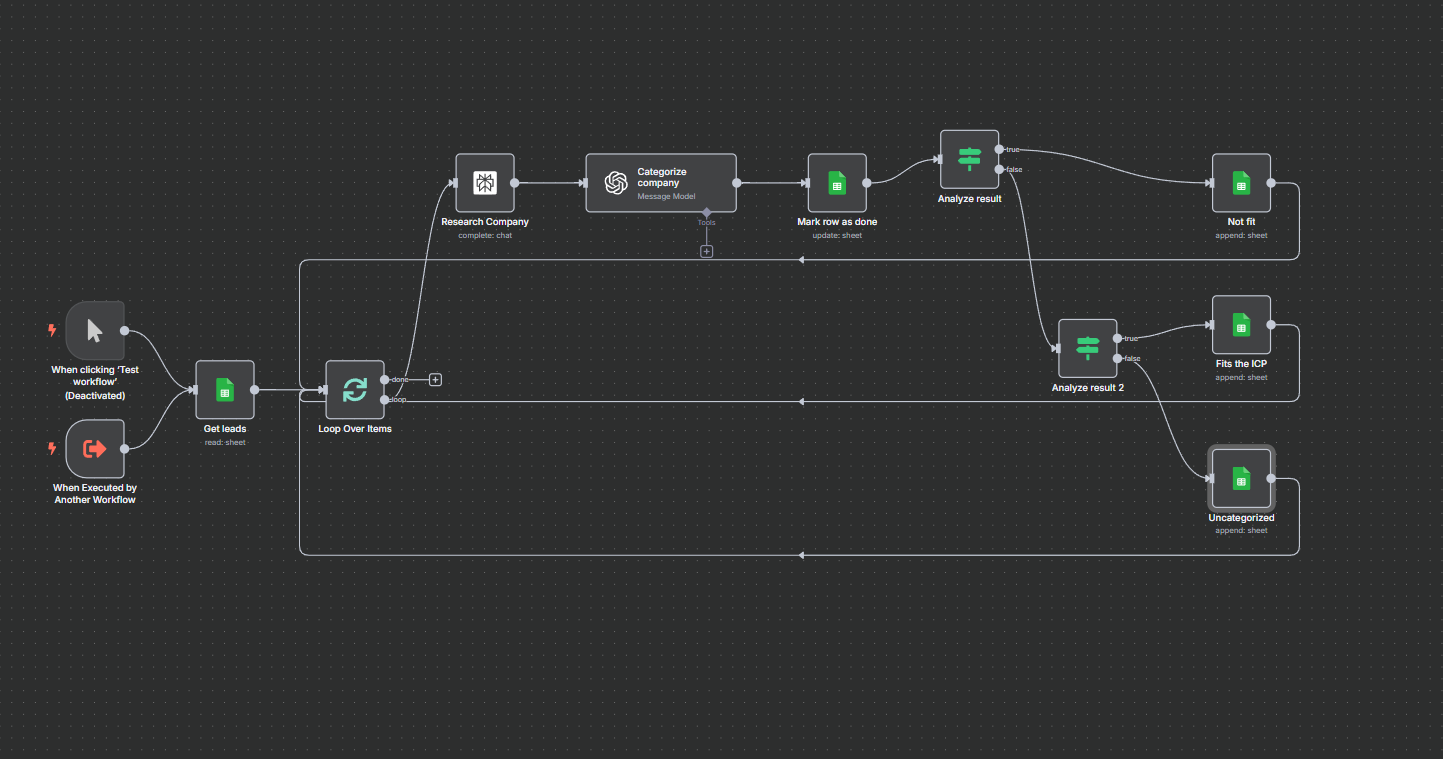Add a tool via plus under Tools
Viewport: 1443px width, 759px height.
(706, 252)
